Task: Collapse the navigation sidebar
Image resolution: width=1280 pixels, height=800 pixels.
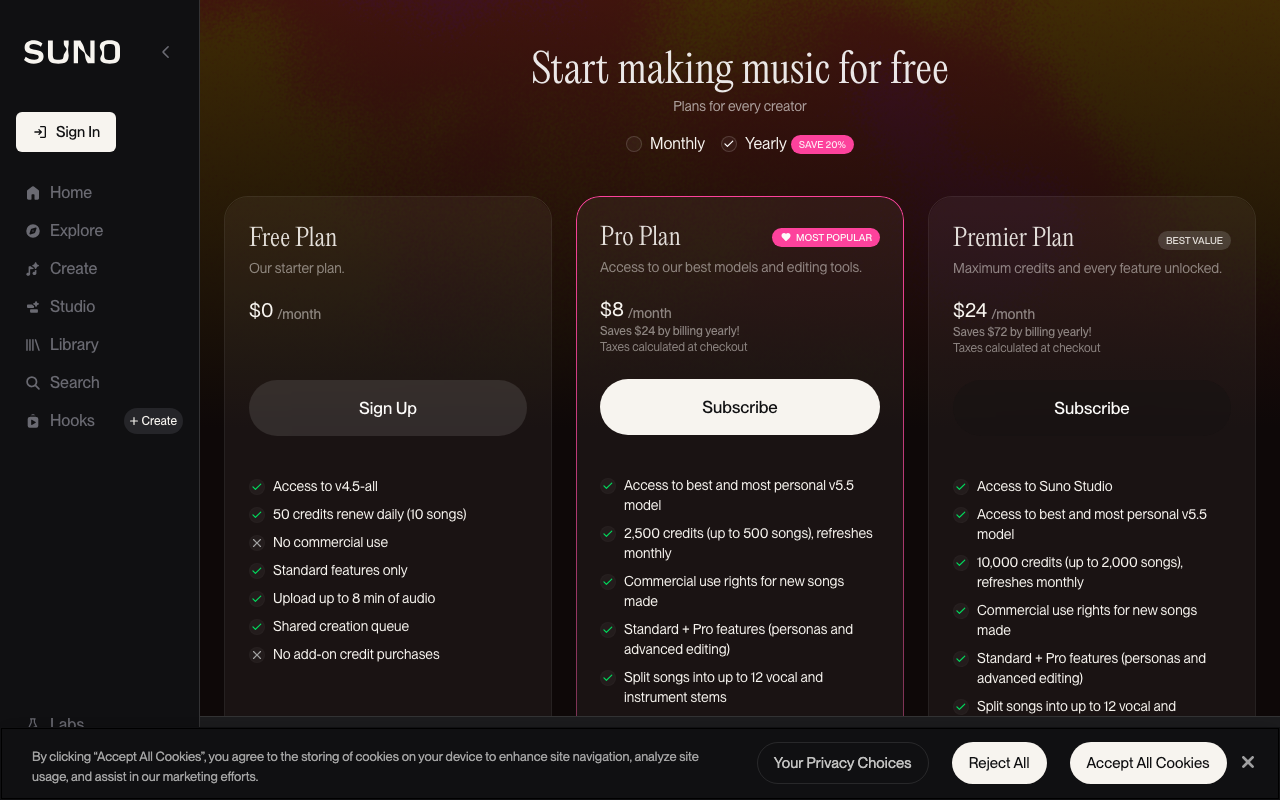Action: click(165, 52)
